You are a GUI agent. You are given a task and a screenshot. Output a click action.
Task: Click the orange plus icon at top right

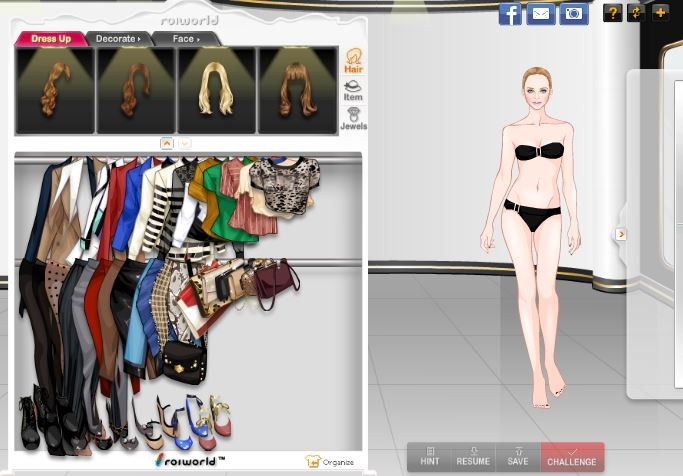[660, 13]
